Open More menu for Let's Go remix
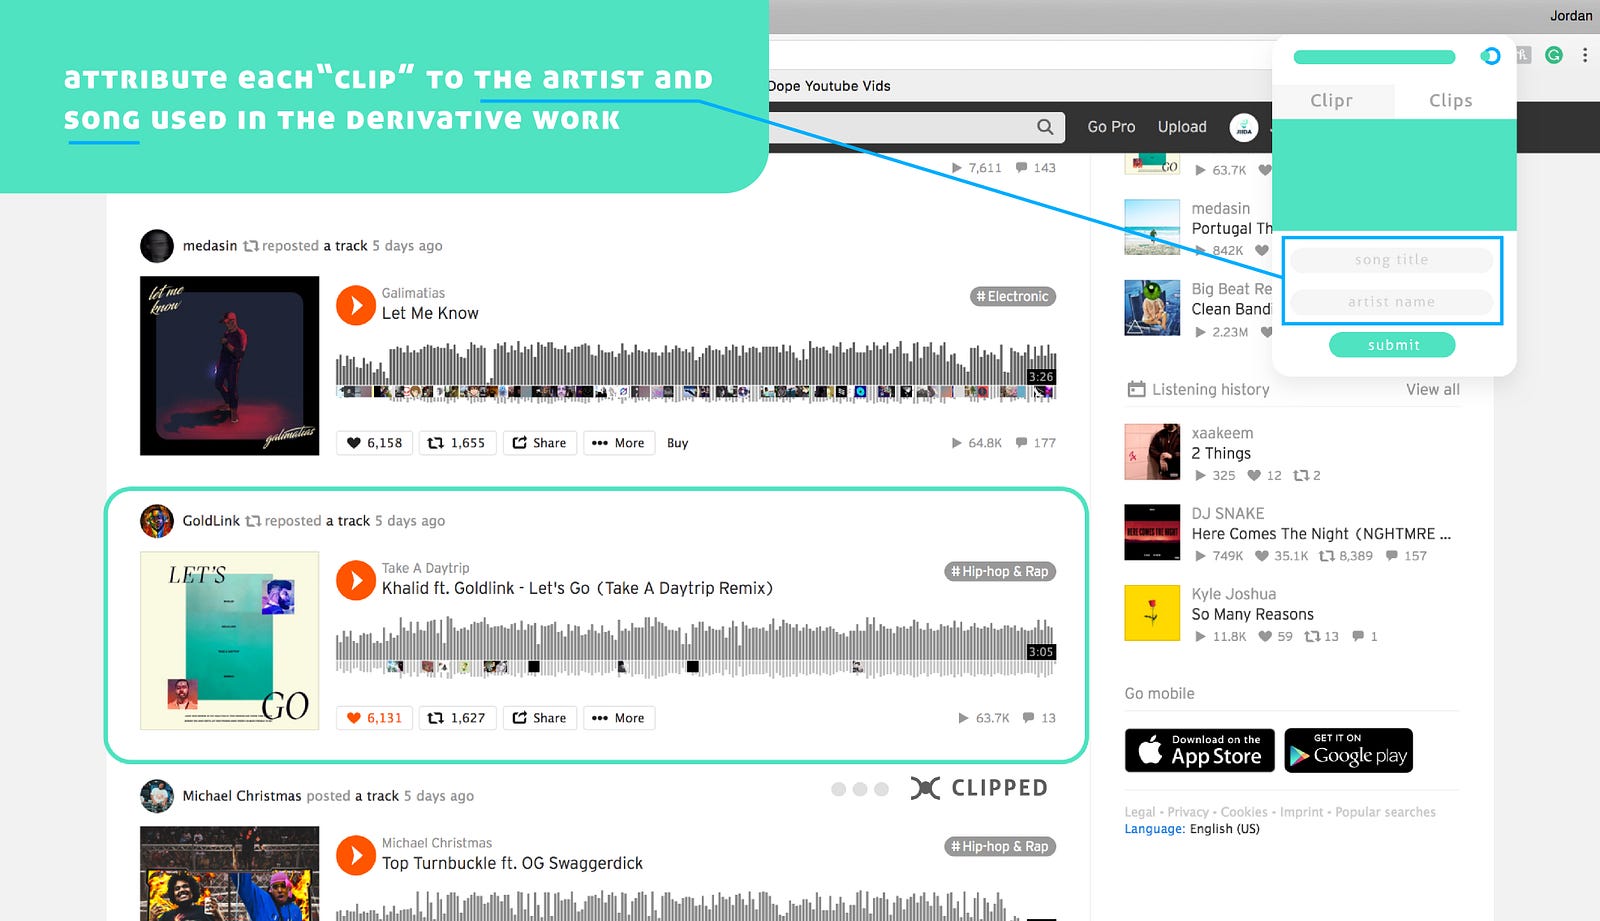 pyautogui.click(x=619, y=718)
